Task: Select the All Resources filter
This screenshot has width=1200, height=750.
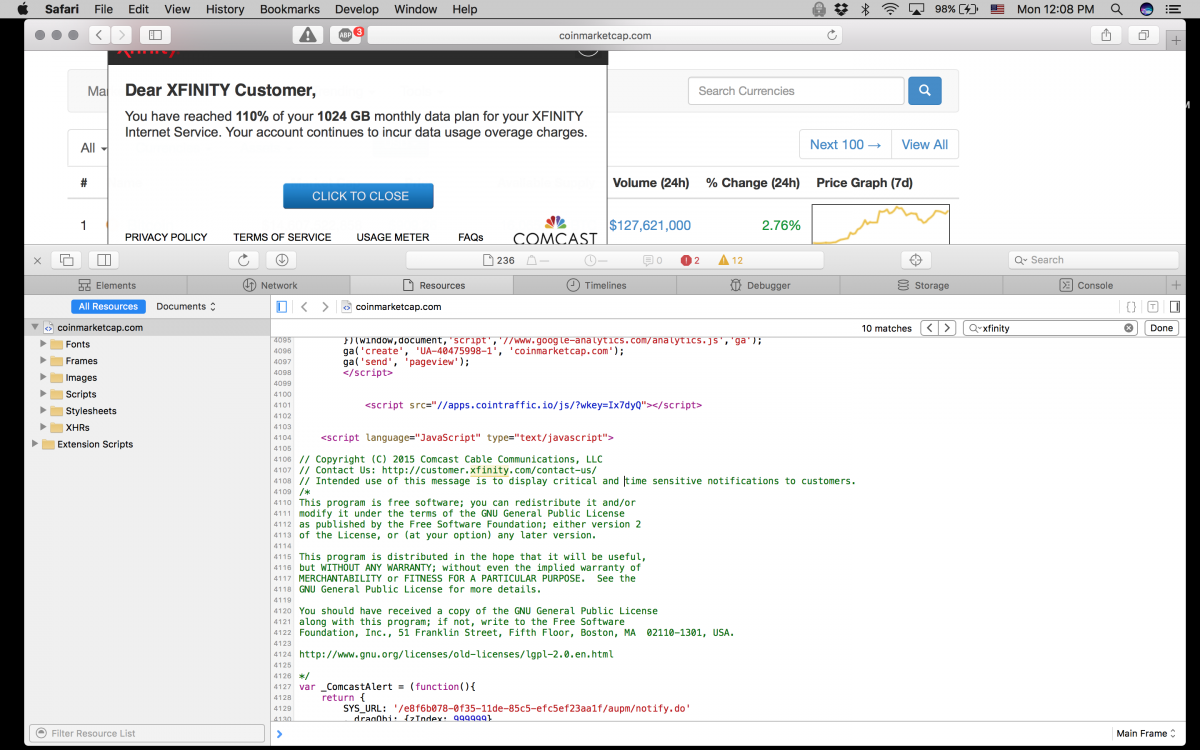Action: click(108, 306)
